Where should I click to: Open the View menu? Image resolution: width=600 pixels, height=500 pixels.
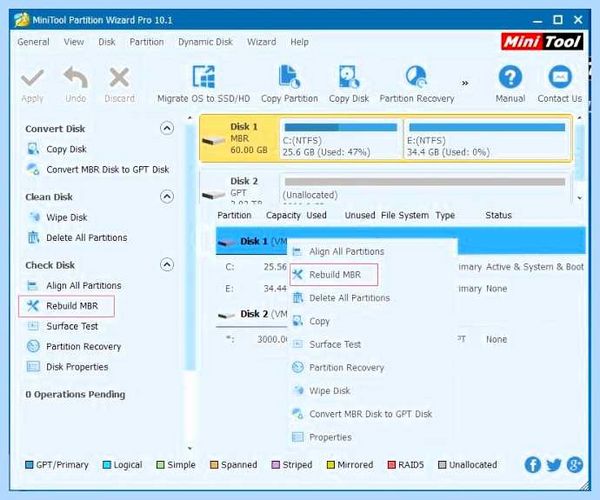(74, 42)
